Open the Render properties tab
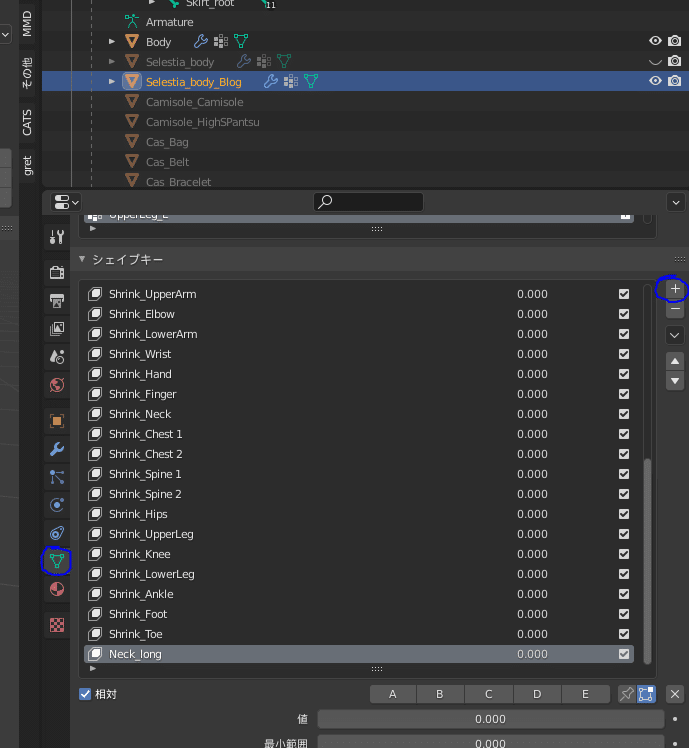 click(57, 272)
